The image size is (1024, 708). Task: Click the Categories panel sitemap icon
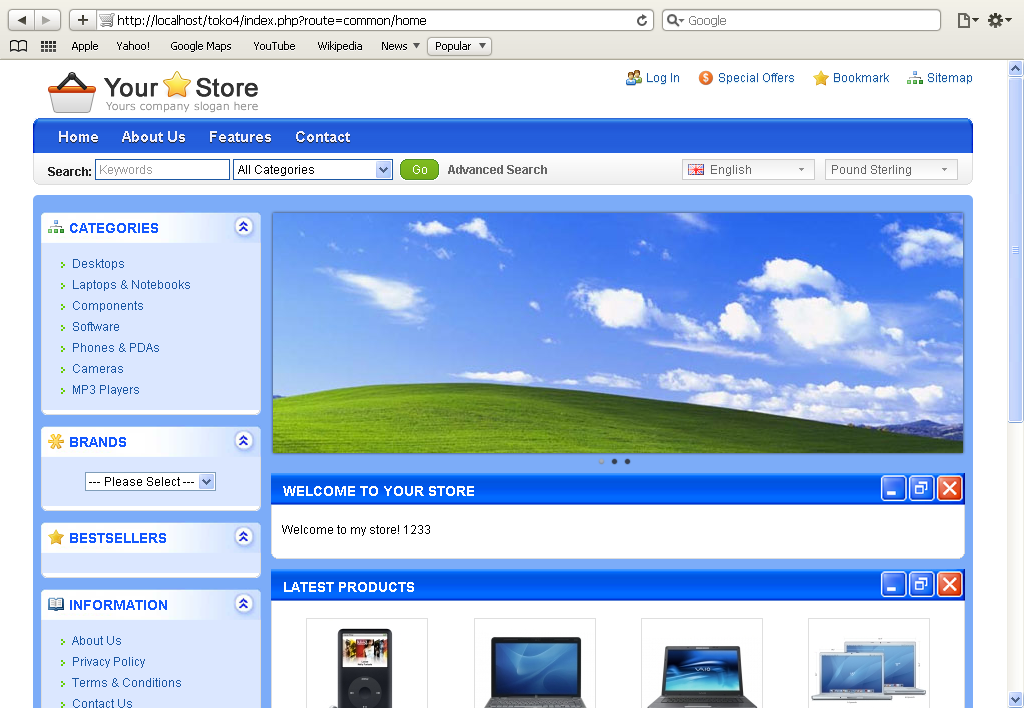coord(56,227)
